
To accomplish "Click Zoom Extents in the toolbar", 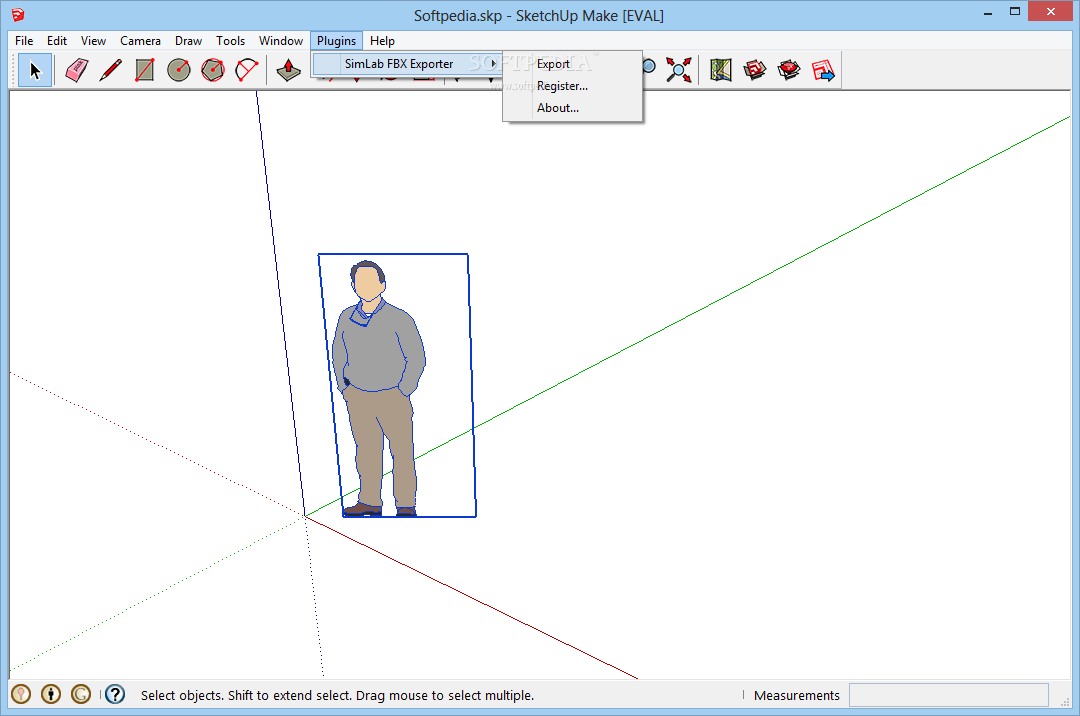I will 679,68.
